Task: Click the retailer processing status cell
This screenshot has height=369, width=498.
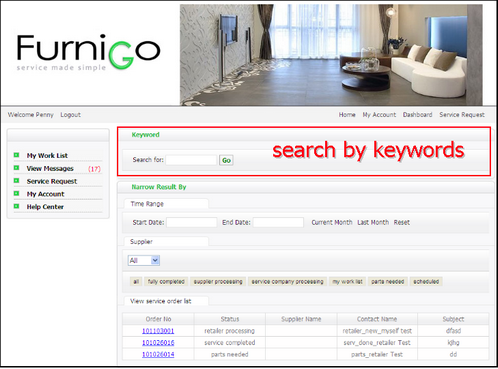Action: 230,331
